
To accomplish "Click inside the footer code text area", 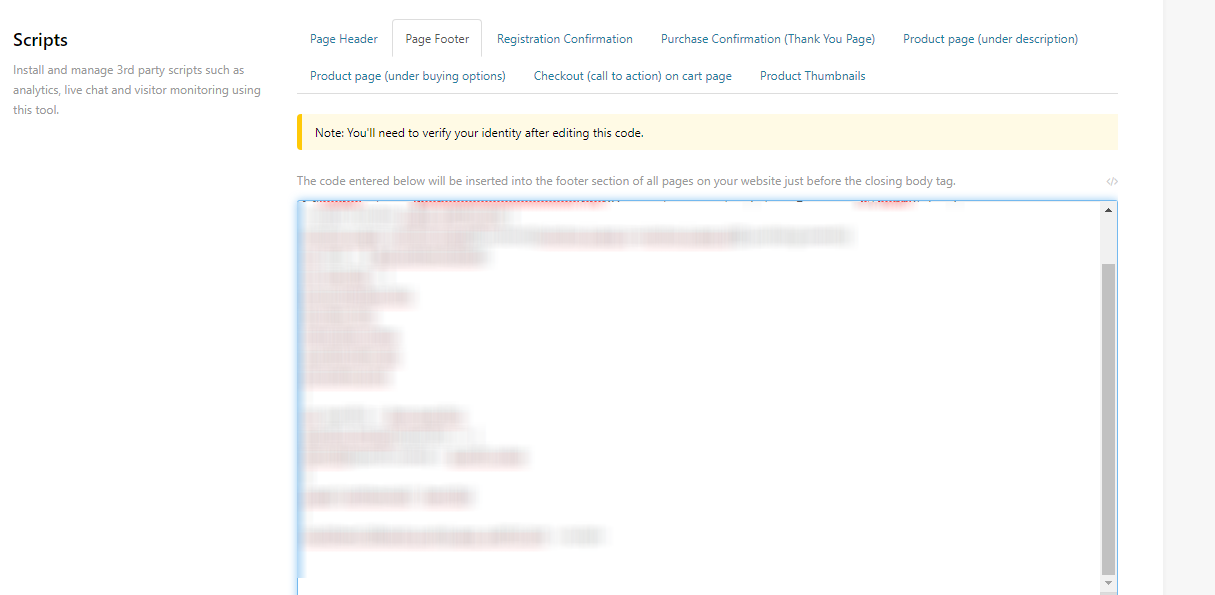I will point(699,397).
